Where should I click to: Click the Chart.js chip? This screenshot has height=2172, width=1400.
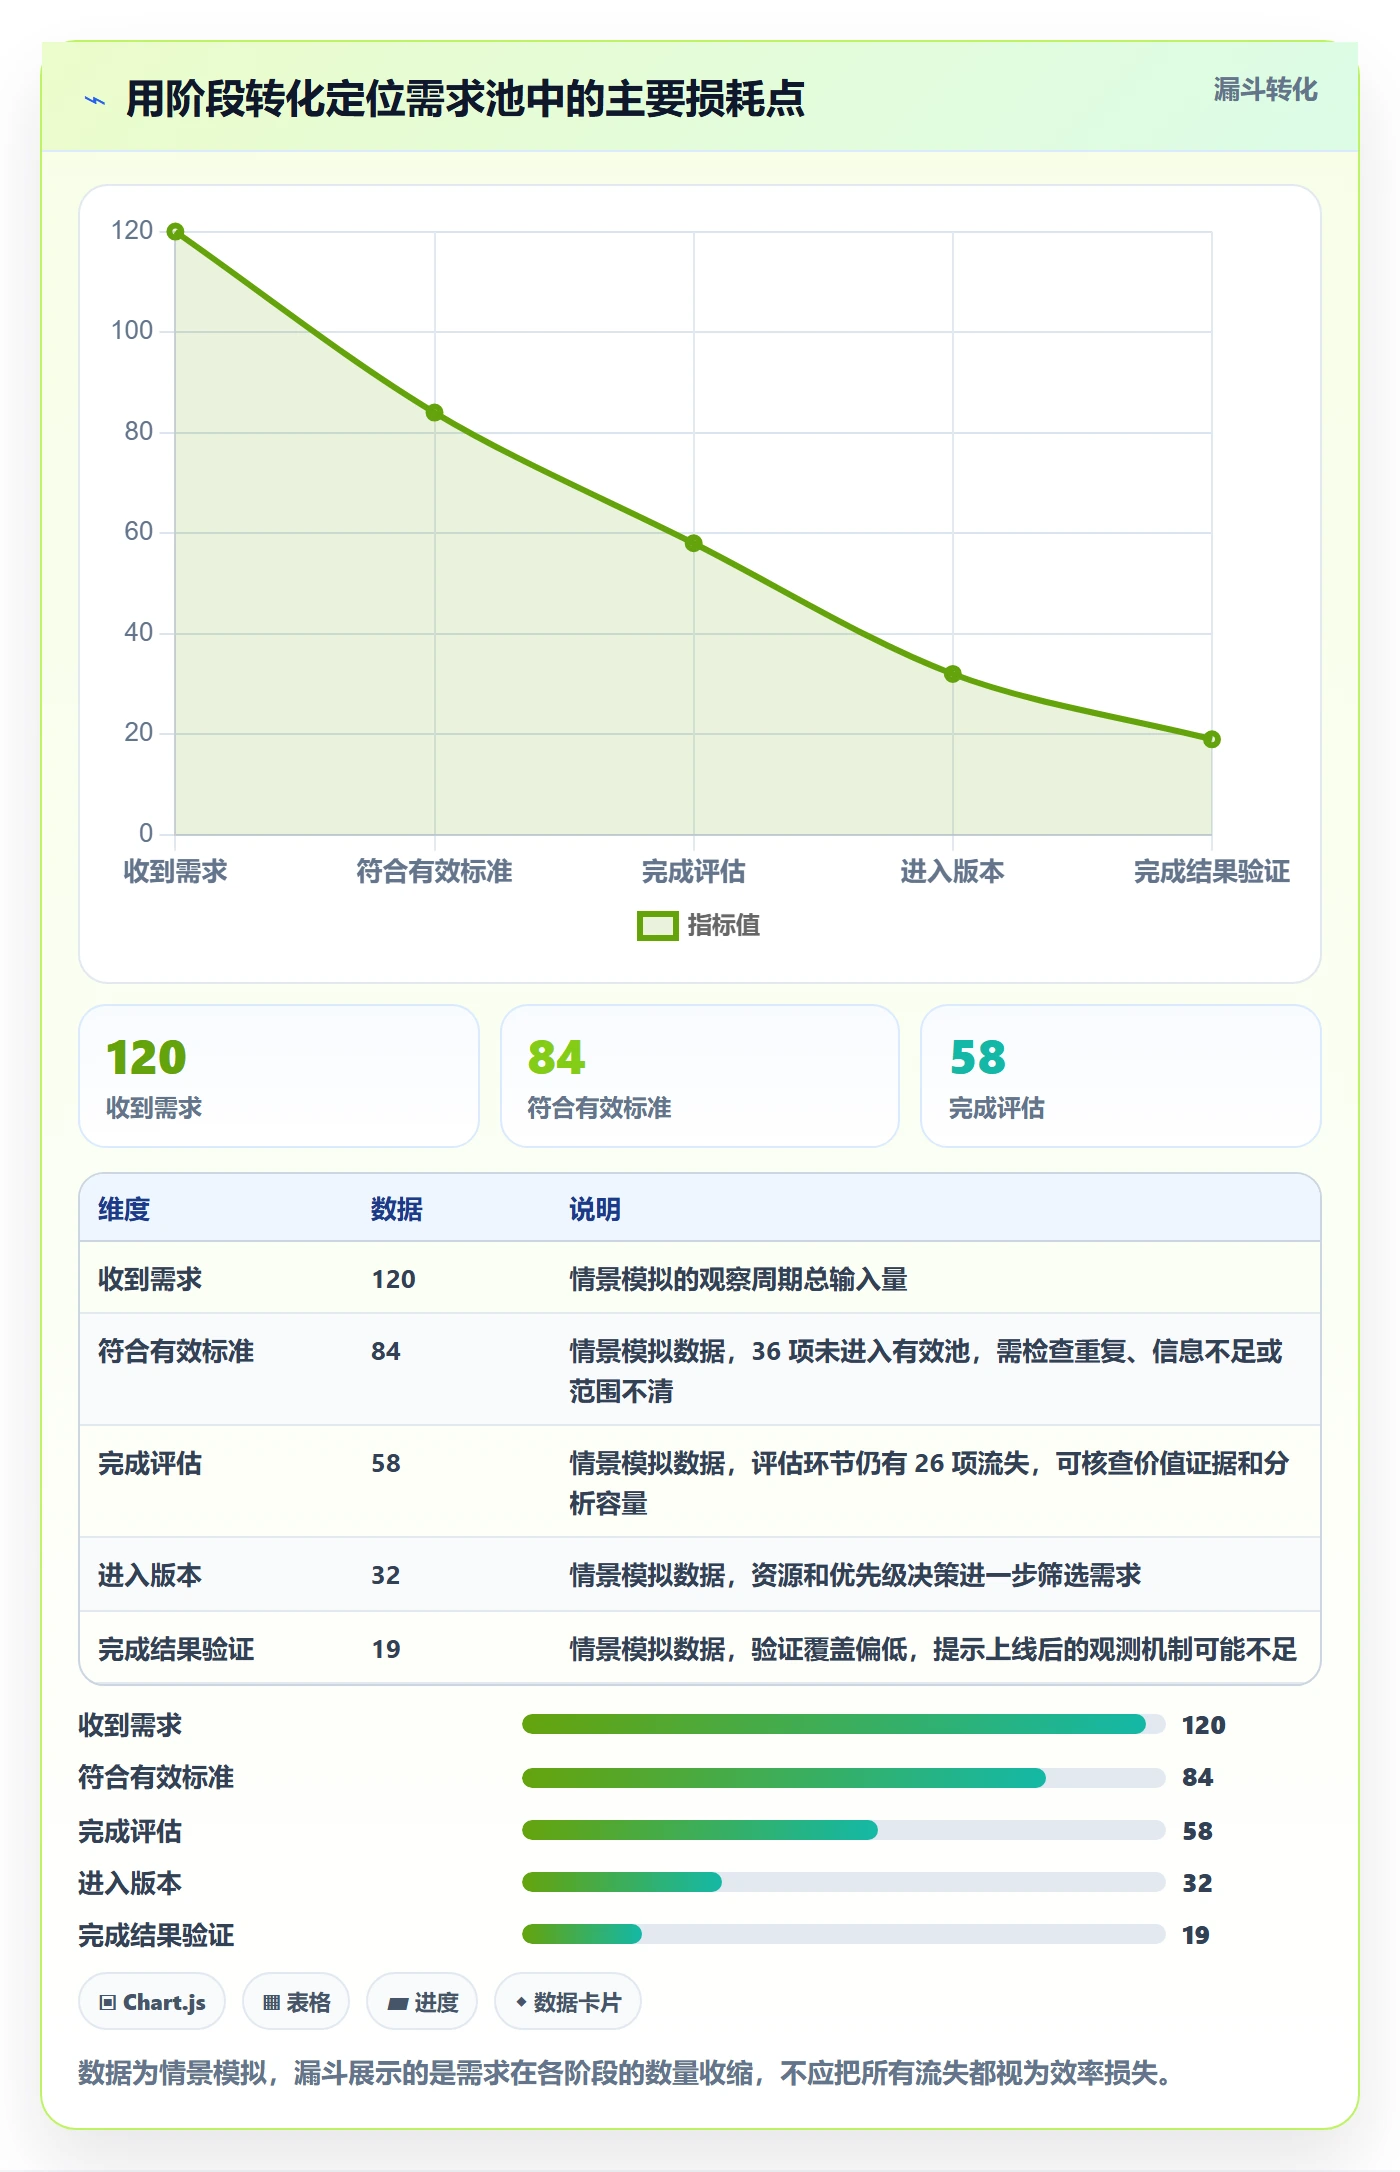pyautogui.click(x=152, y=2002)
